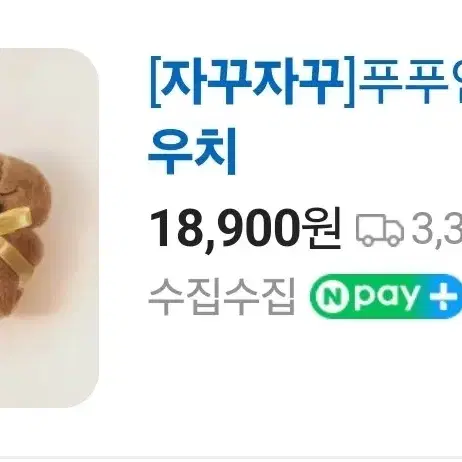Open the product thumbnail image
Screen dimensions: 462x462
(x=49, y=229)
